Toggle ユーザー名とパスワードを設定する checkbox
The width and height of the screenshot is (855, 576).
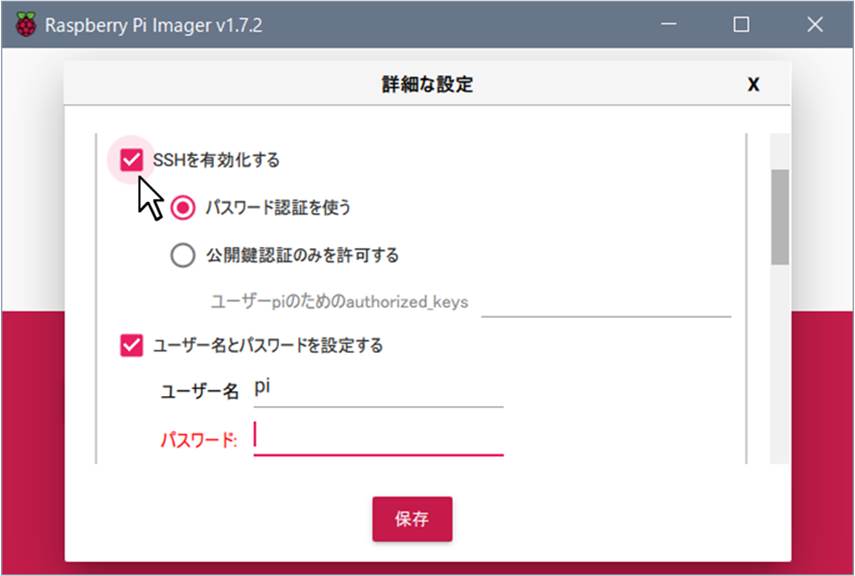tap(131, 345)
